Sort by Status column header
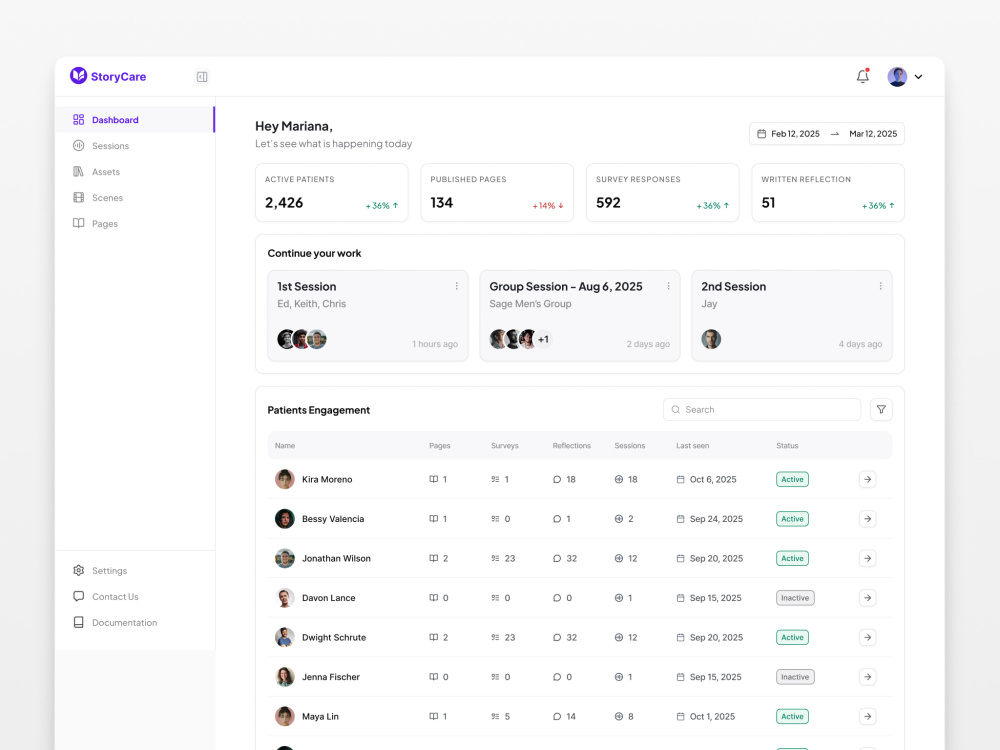The image size is (1000, 750). [x=787, y=446]
